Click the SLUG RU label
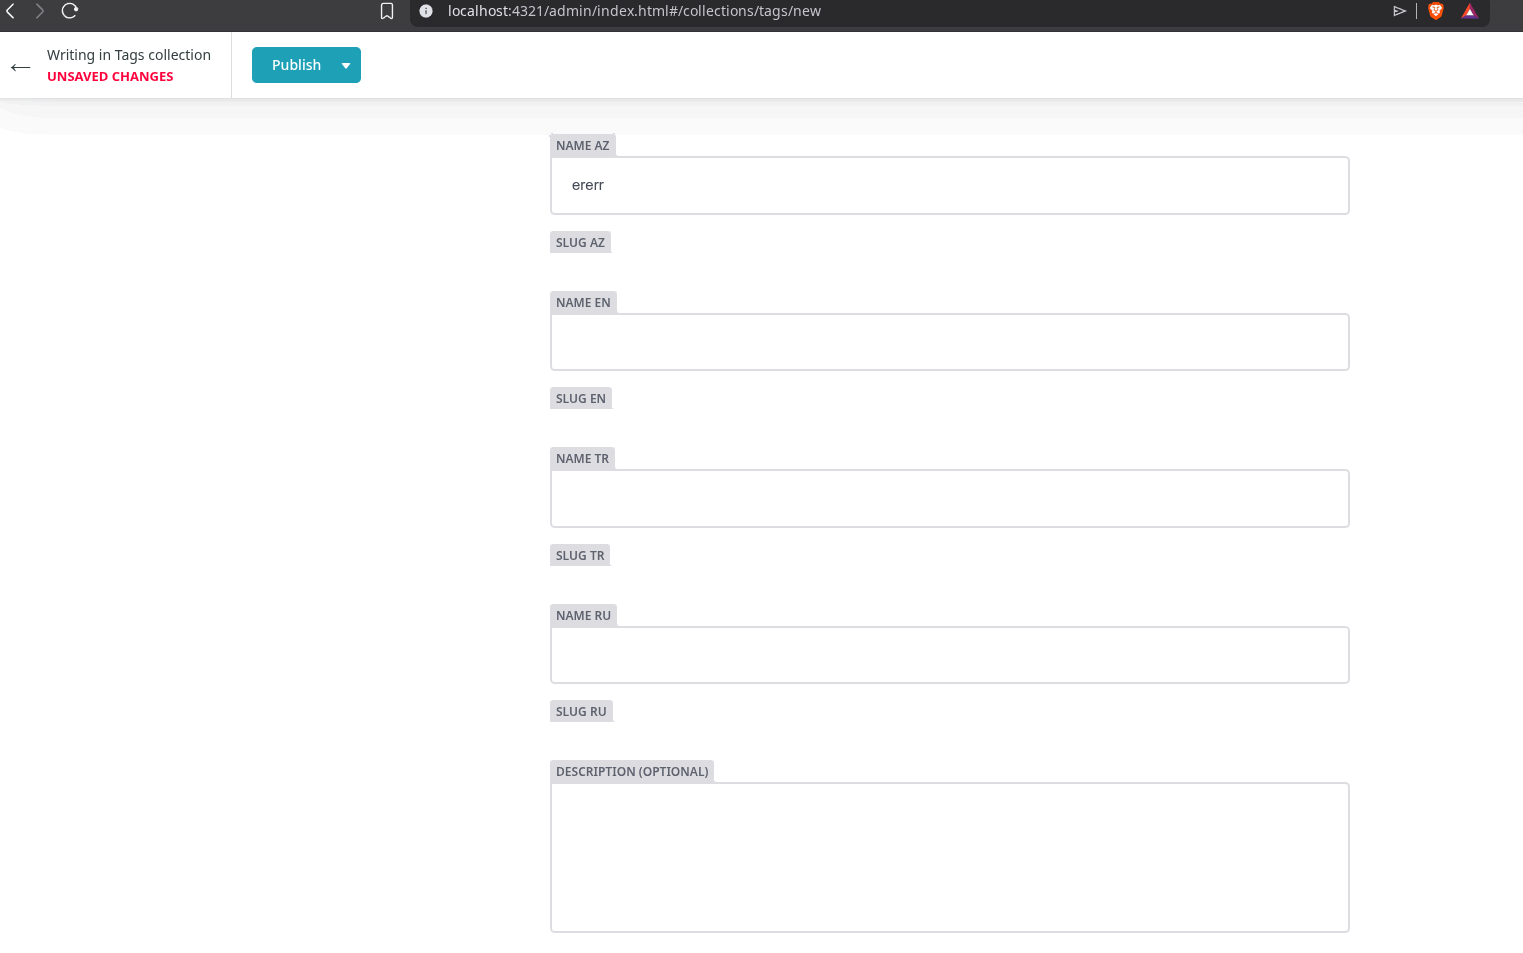Screen dimensions: 1523x953 581,711
